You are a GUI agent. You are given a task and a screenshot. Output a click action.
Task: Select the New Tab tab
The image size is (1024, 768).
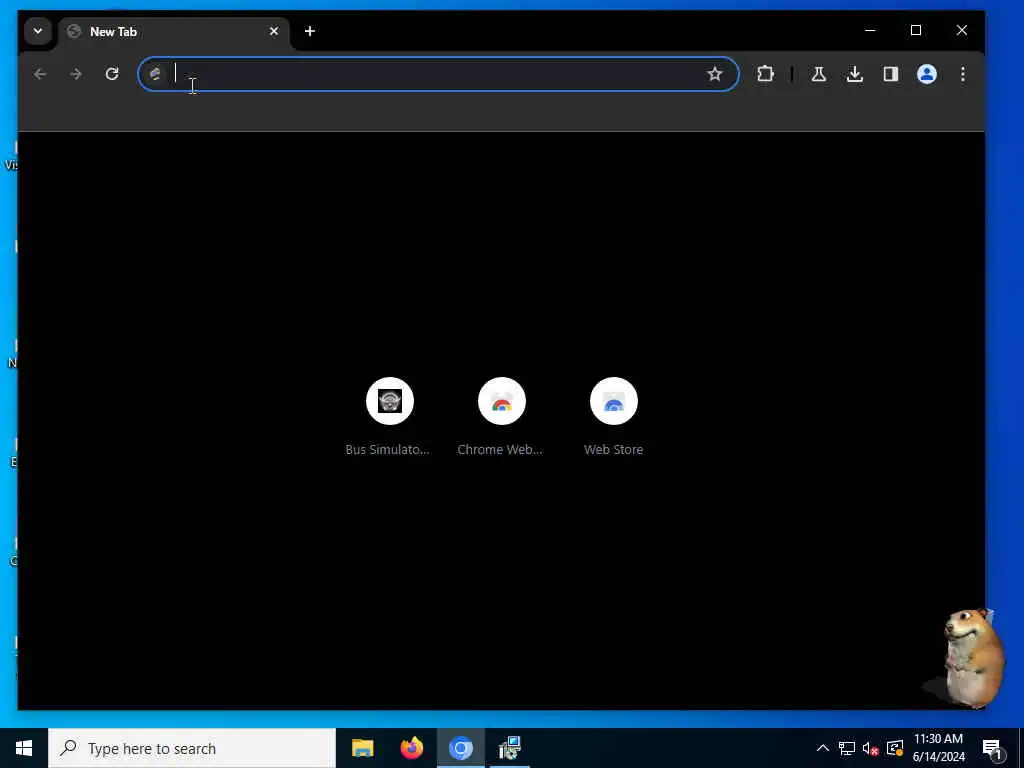pos(174,31)
